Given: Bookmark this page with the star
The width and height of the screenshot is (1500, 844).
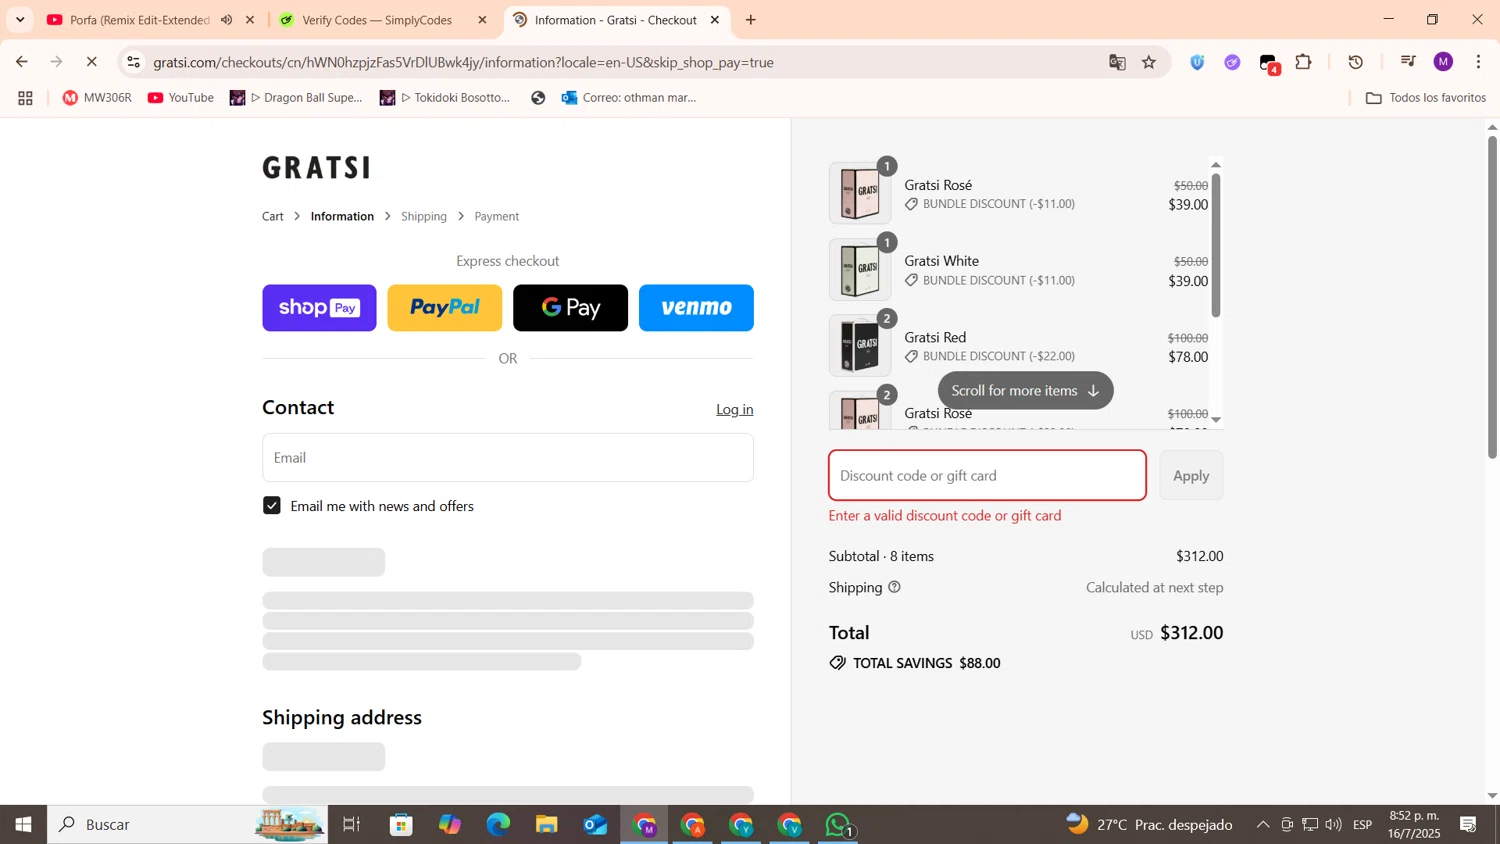Looking at the screenshot, I should click(x=1149, y=62).
